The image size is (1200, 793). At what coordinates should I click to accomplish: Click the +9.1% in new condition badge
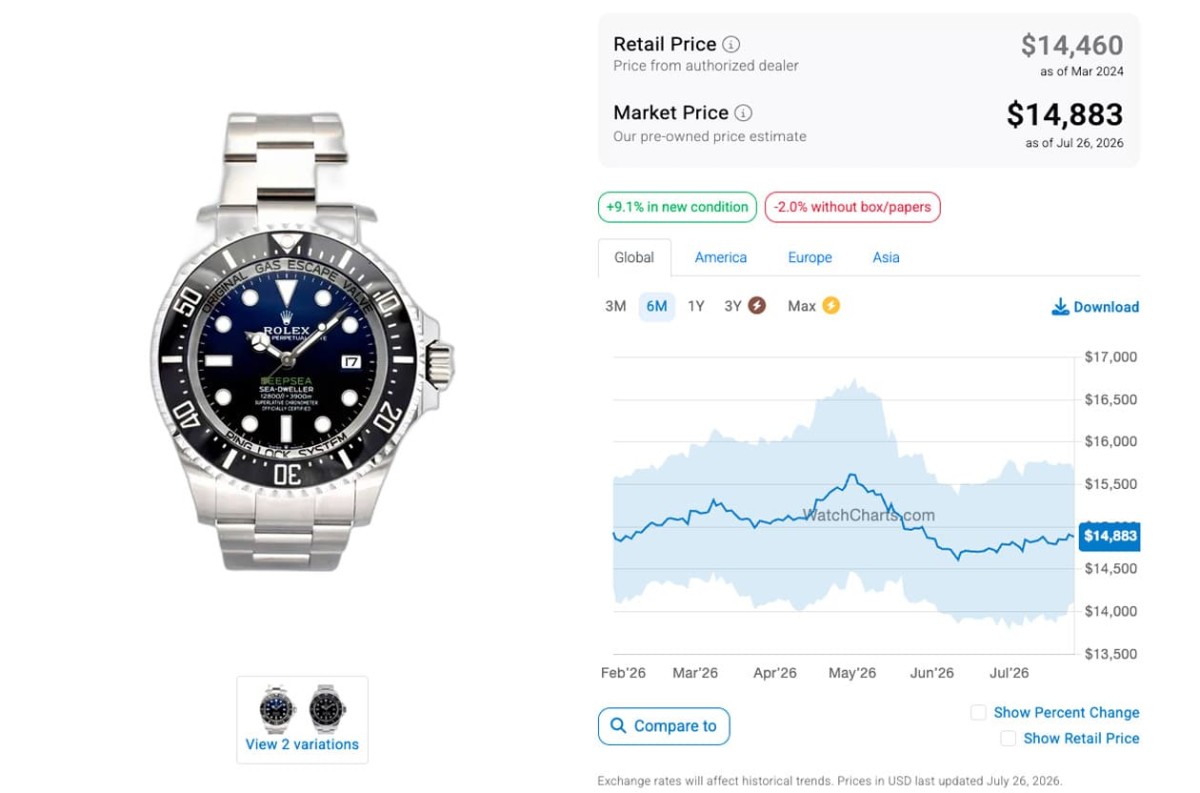pos(677,207)
